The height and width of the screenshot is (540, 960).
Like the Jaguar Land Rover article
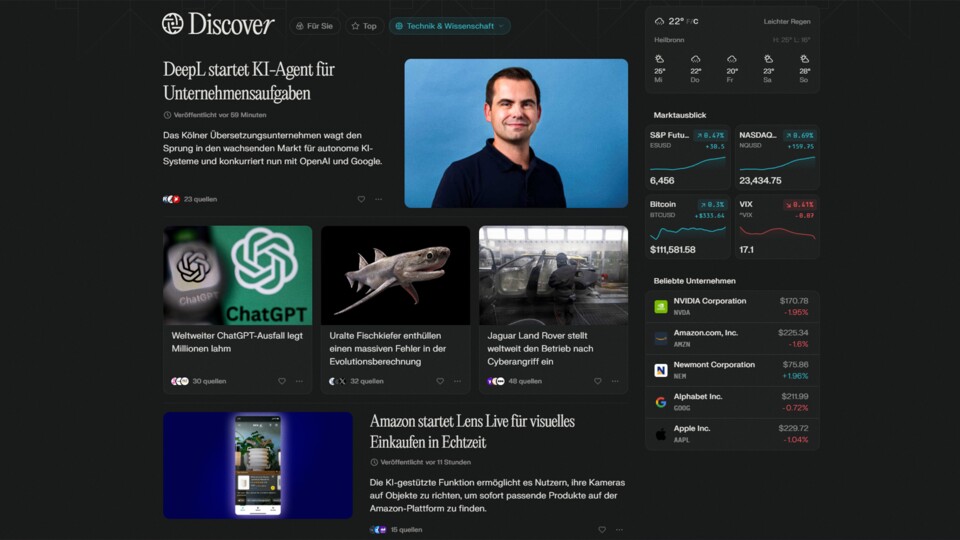tap(598, 381)
